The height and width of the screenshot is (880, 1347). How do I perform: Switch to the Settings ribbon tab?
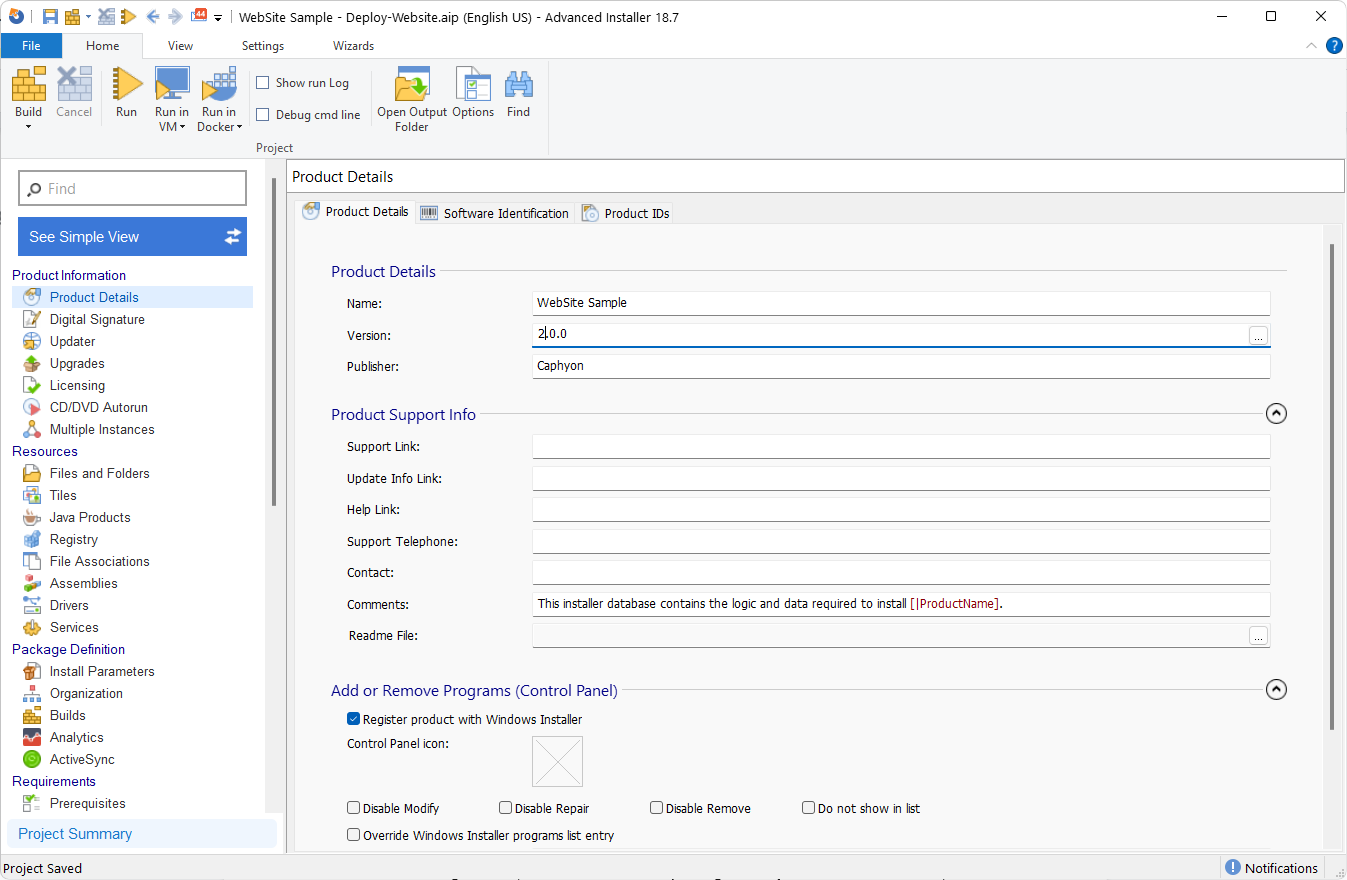coord(263,46)
